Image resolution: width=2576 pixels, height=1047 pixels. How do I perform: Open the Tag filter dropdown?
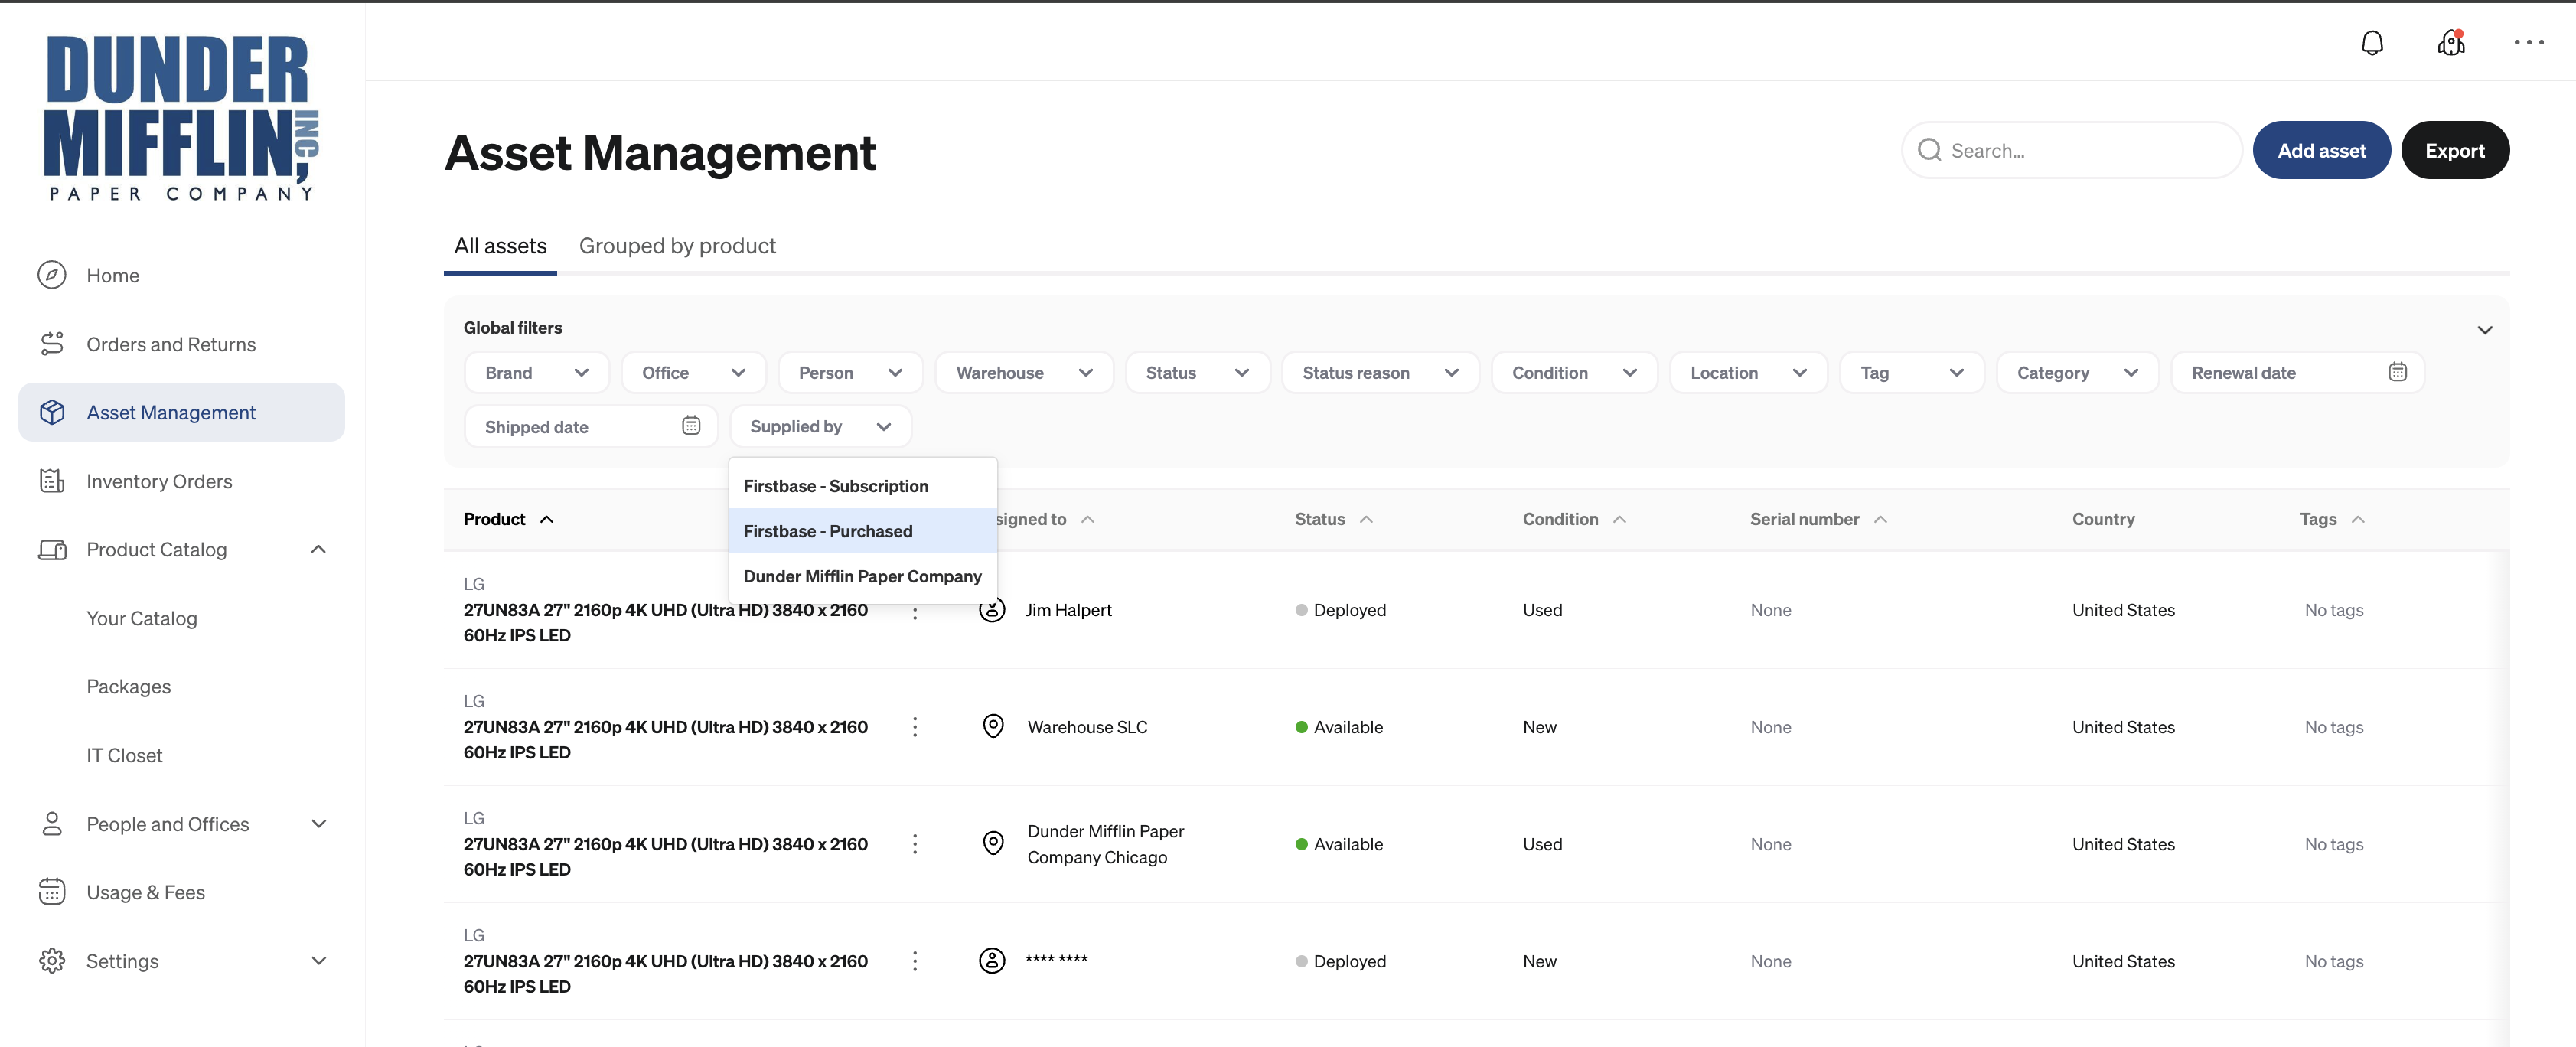click(x=1912, y=372)
